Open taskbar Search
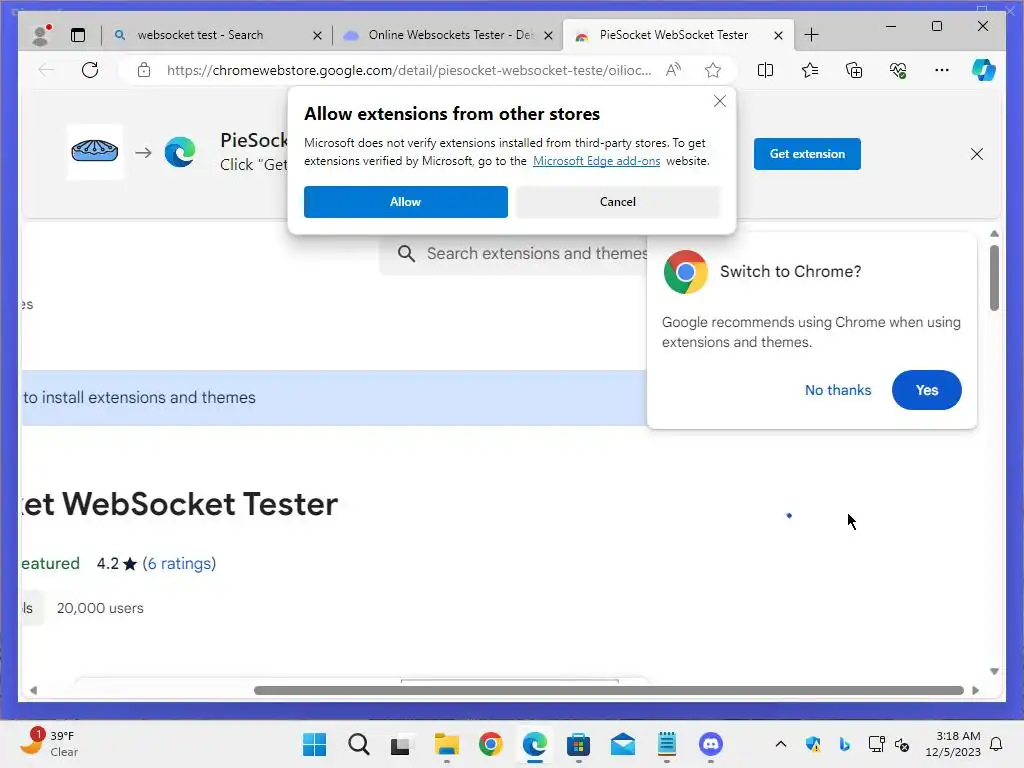This screenshot has width=1024, height=768. coord(359,744)
